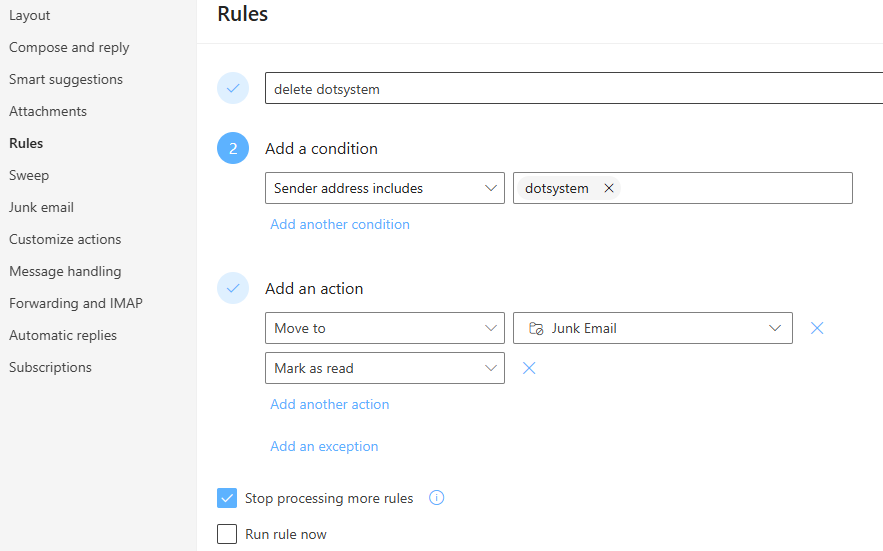This screenshot has height=551, width=883.
Task: Open the Sweep settings page
Action: 29,175
